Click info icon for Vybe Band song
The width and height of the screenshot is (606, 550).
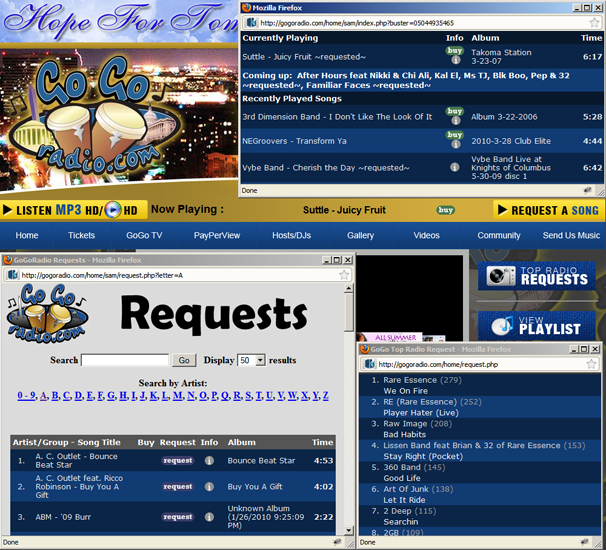pyautogui.click(x=455, y=168)
